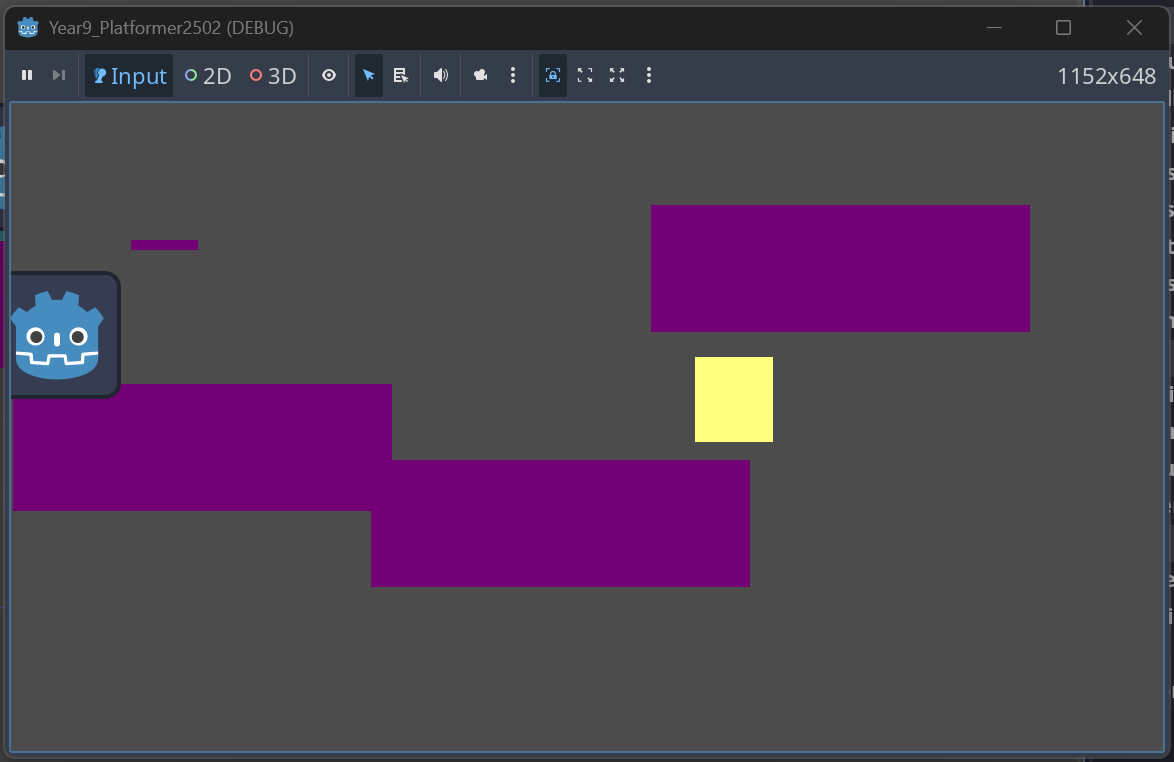Image resolution: width=1174 pixels, height=762 pixels.
Task: Pause the running game
Action: click(27, 76)
